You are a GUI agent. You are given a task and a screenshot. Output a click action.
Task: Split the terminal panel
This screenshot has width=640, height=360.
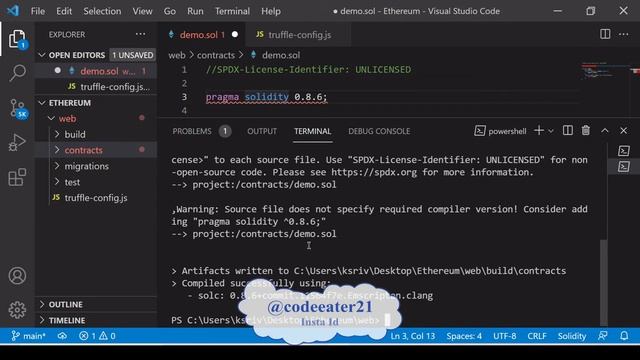point(567,131)
